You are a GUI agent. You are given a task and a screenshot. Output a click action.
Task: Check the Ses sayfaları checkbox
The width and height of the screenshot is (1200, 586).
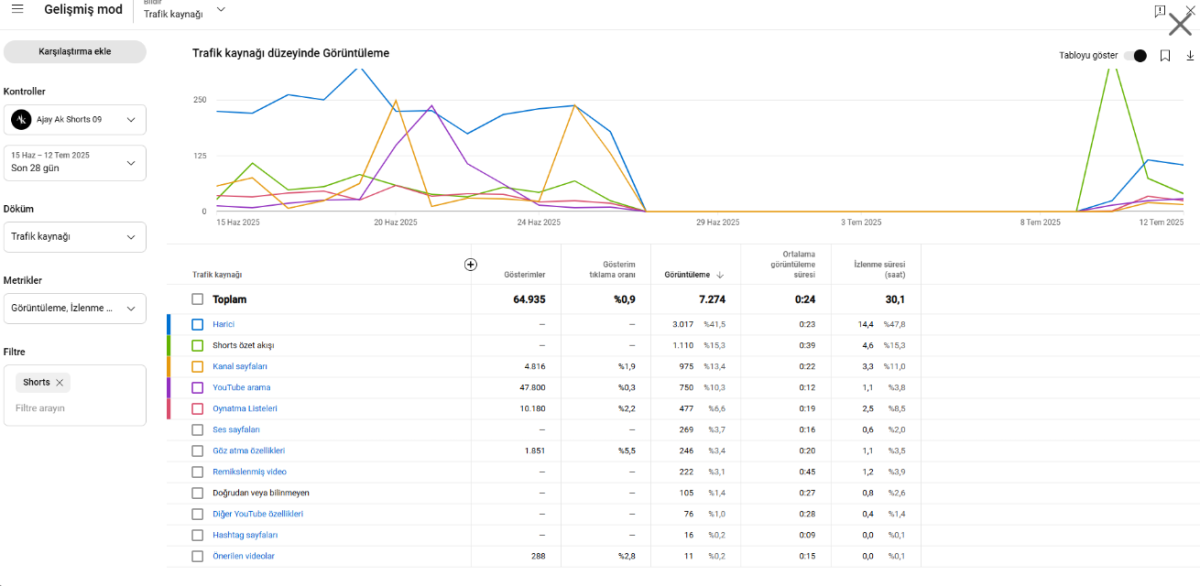[x=197, y=429]
